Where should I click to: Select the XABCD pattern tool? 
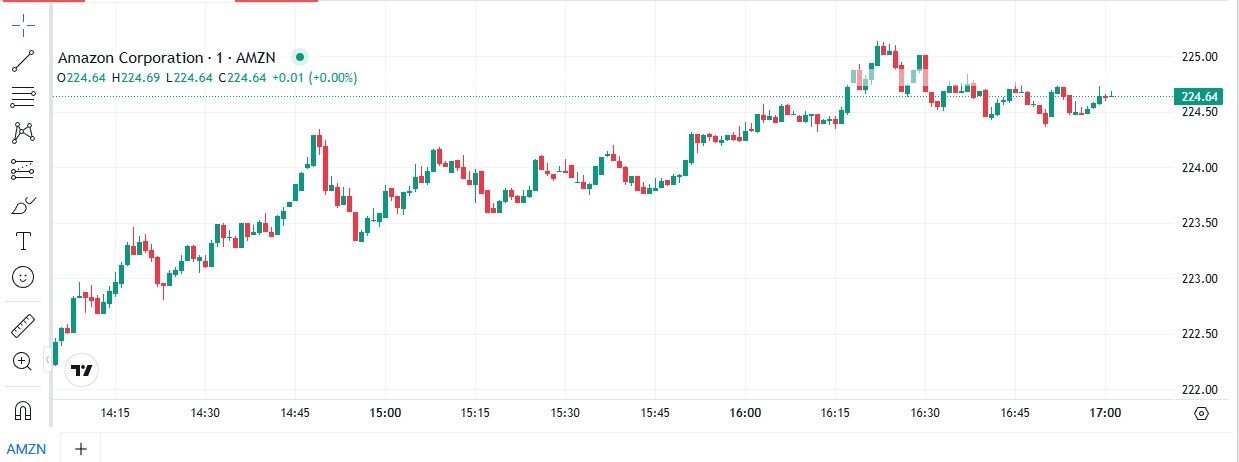coord(23,132)
